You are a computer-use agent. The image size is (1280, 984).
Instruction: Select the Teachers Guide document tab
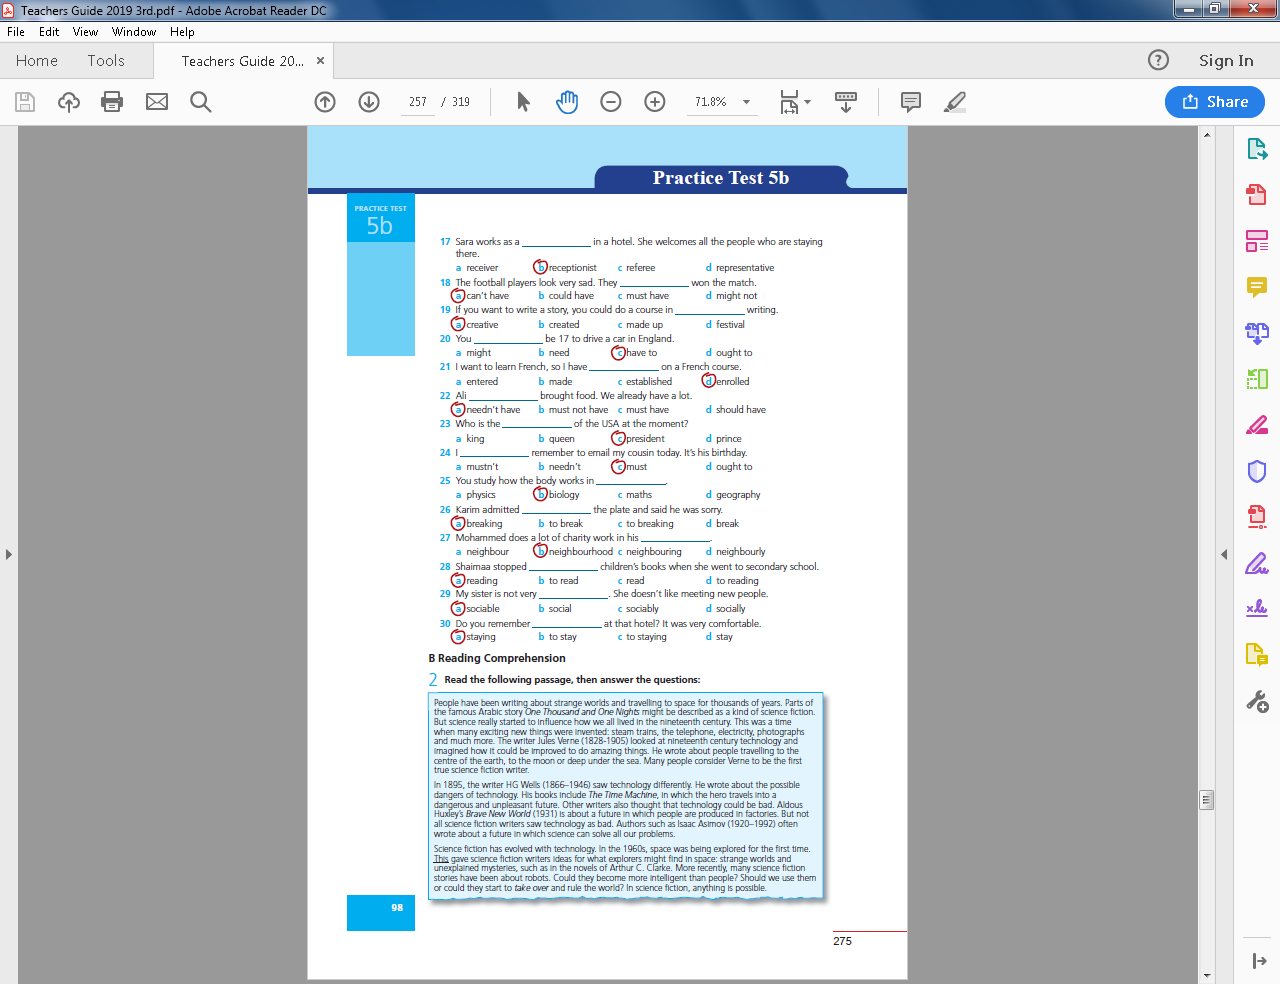[x=243, y=61]
